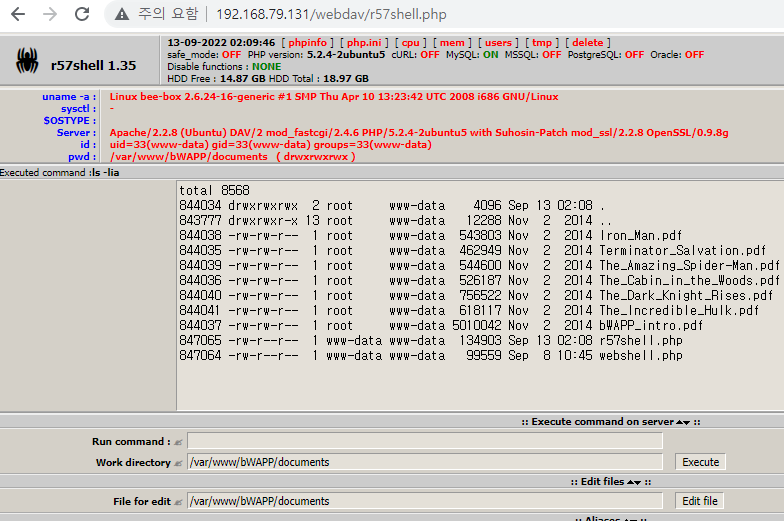This screenshot has height=521, width=784.
Task: Focus the File for edit input field
Action: point(425,501)
